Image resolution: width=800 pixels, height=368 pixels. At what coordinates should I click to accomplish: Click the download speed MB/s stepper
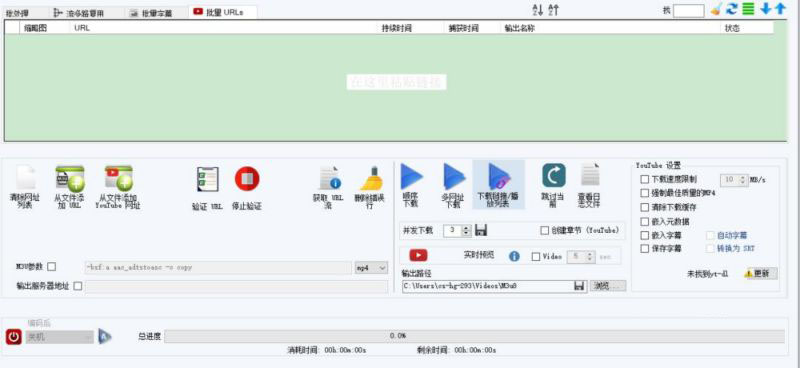tap(734, 180)
